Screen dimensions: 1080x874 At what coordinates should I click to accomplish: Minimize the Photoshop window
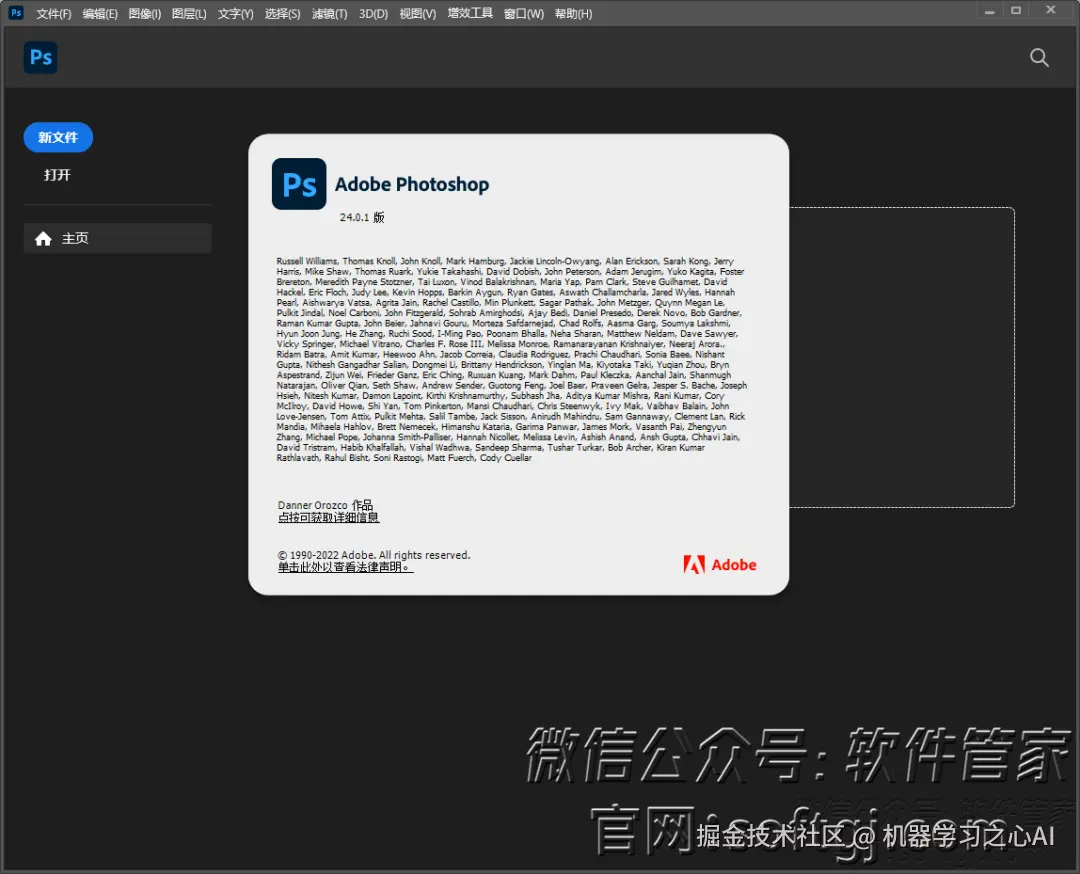tap(989, 11)
